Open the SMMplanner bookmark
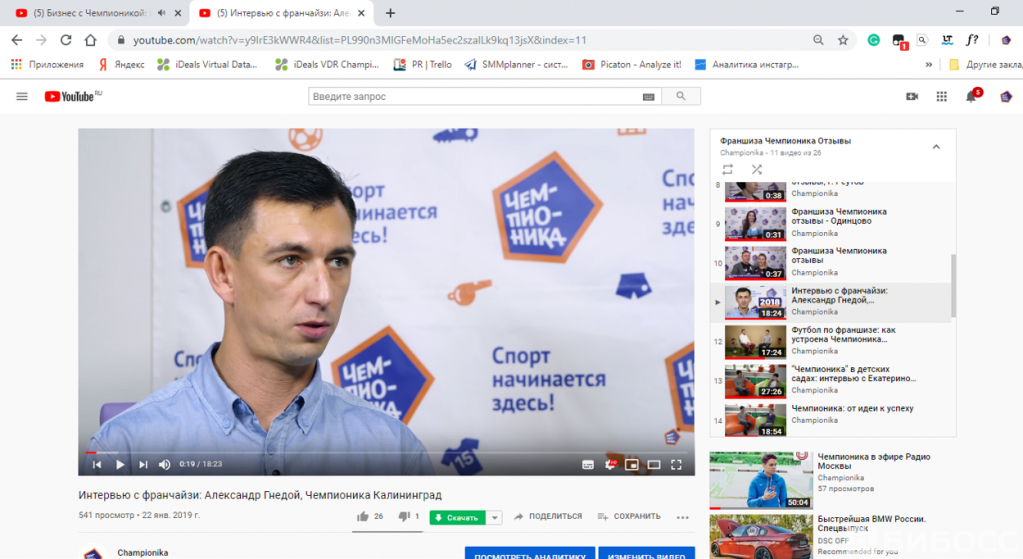1023x559 pixels. click(x=516, y=65)
